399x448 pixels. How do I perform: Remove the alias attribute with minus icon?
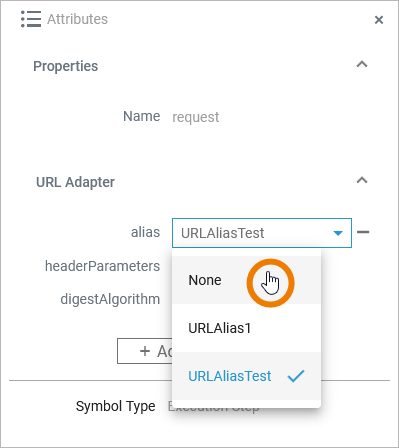pos(363,232)
